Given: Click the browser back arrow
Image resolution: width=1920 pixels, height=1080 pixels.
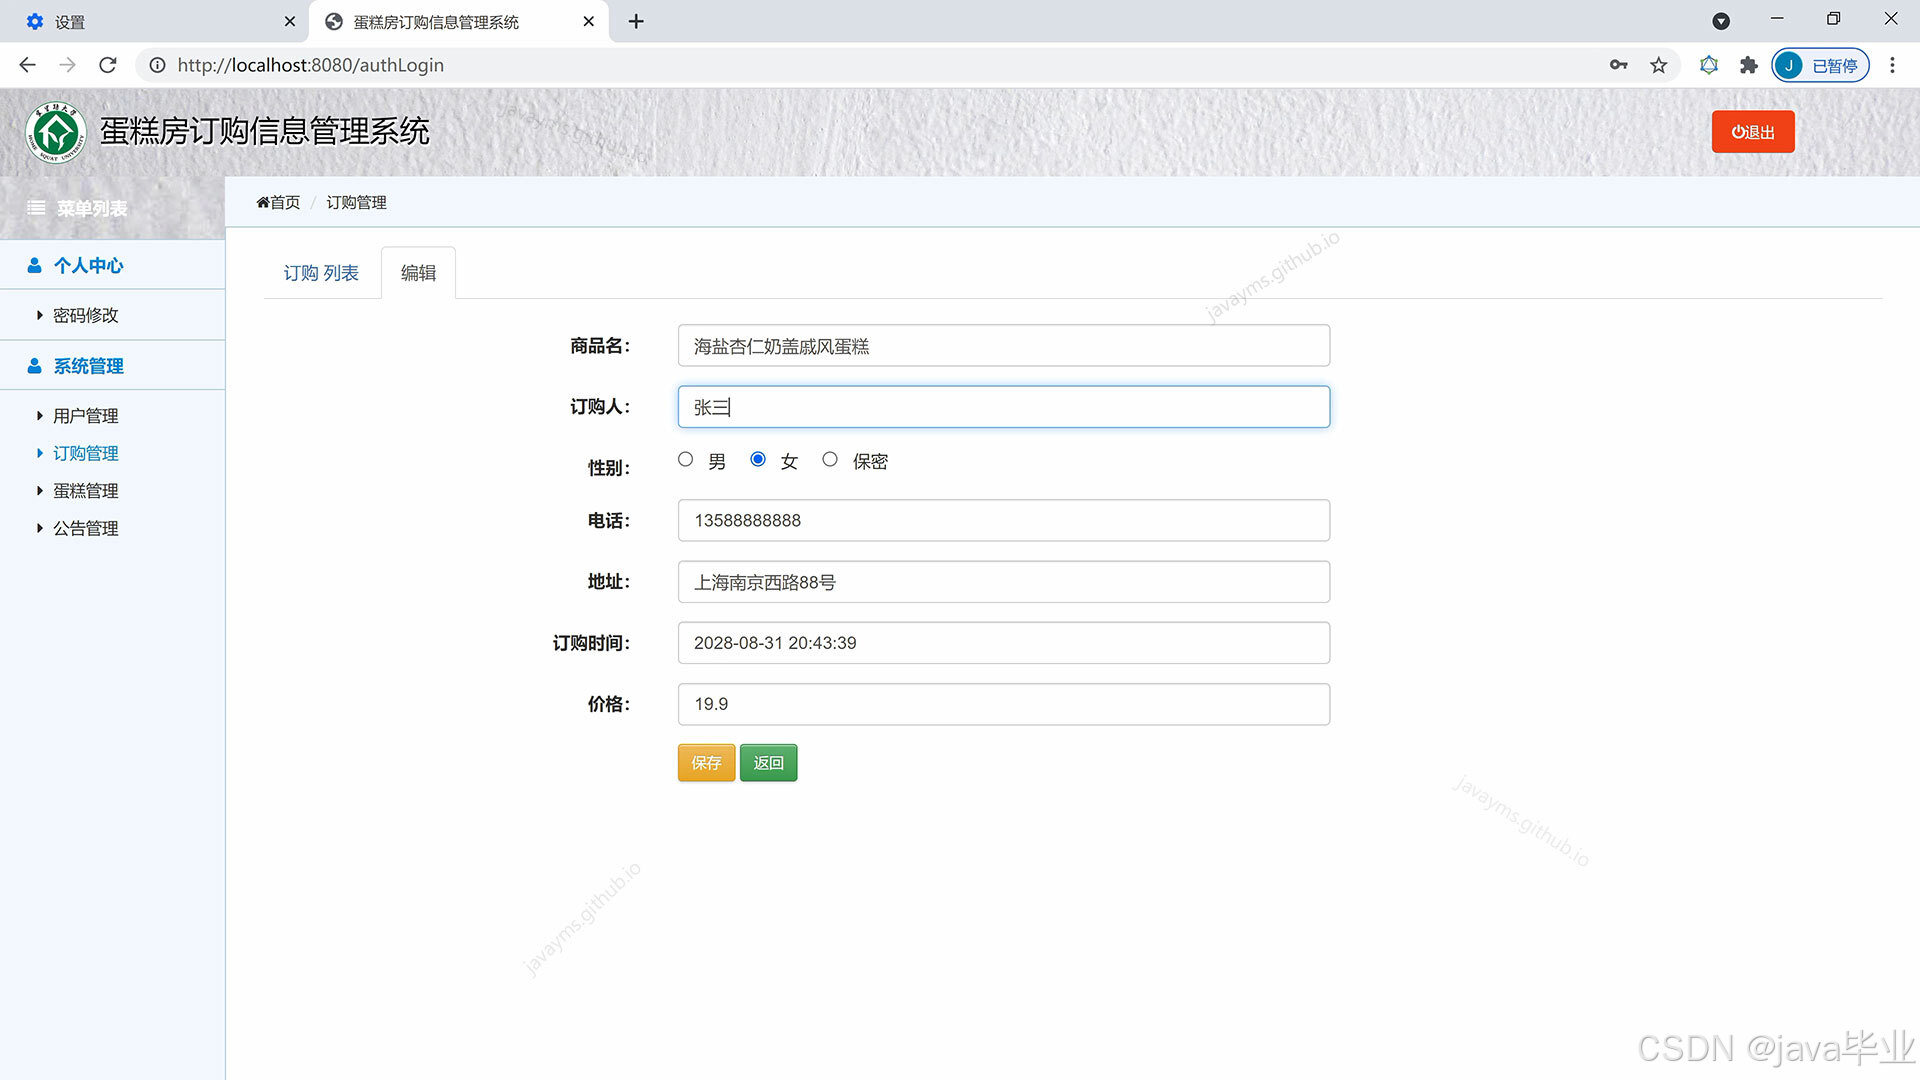Looking at the screenshot, I should click(27, 65).
